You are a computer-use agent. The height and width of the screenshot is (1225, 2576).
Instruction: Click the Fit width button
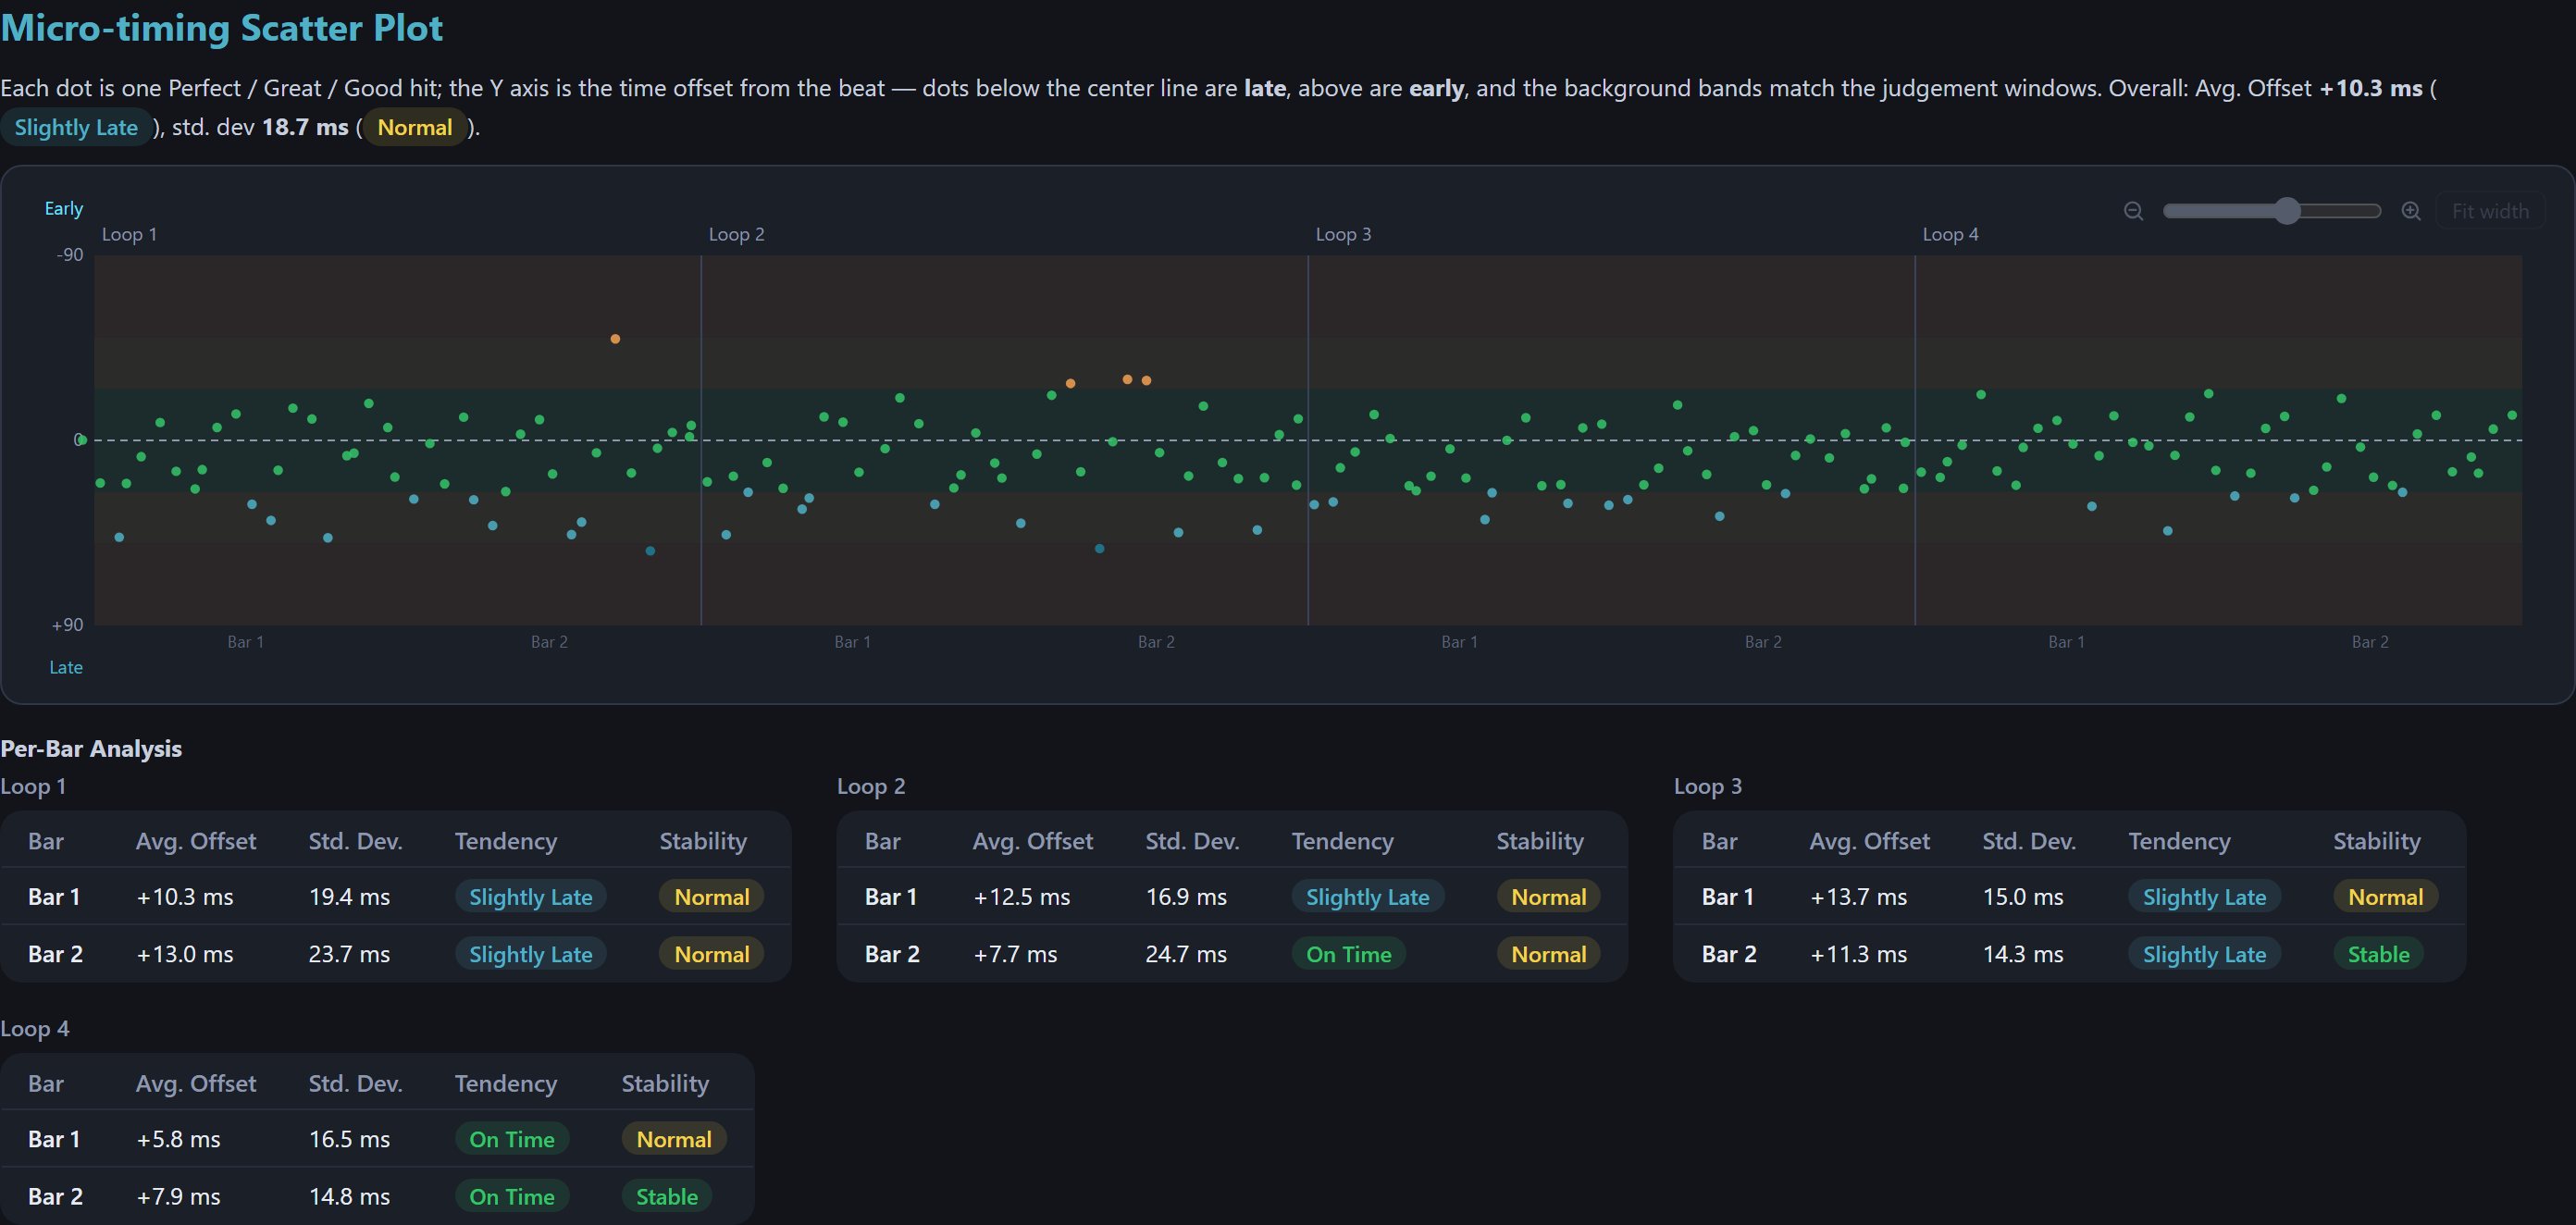(2490, 211)
